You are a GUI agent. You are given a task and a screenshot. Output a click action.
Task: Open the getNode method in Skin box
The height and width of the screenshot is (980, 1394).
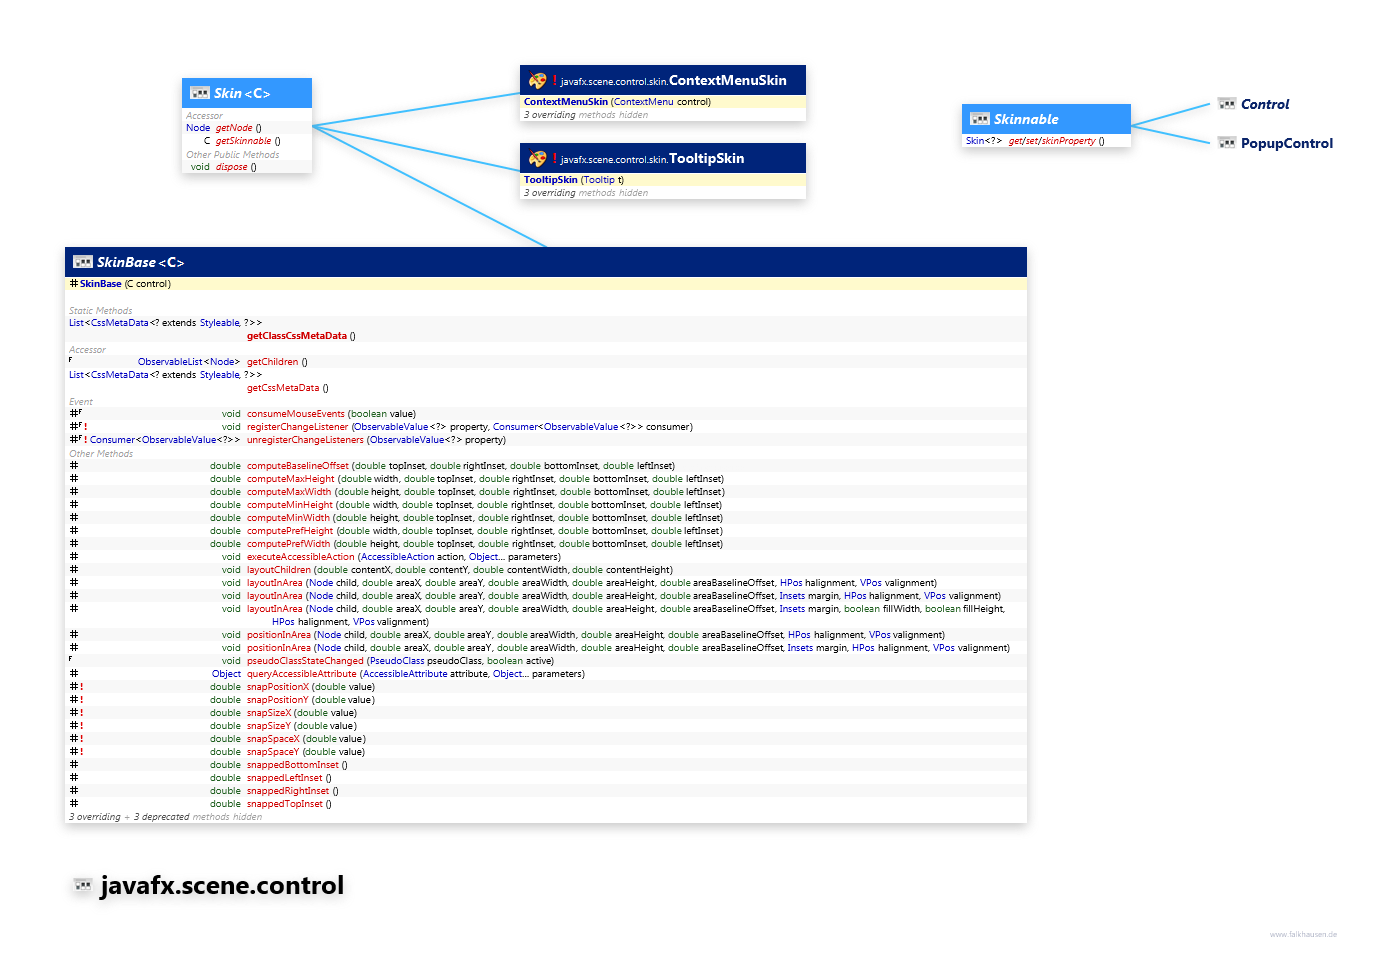[x=234, y=128]
